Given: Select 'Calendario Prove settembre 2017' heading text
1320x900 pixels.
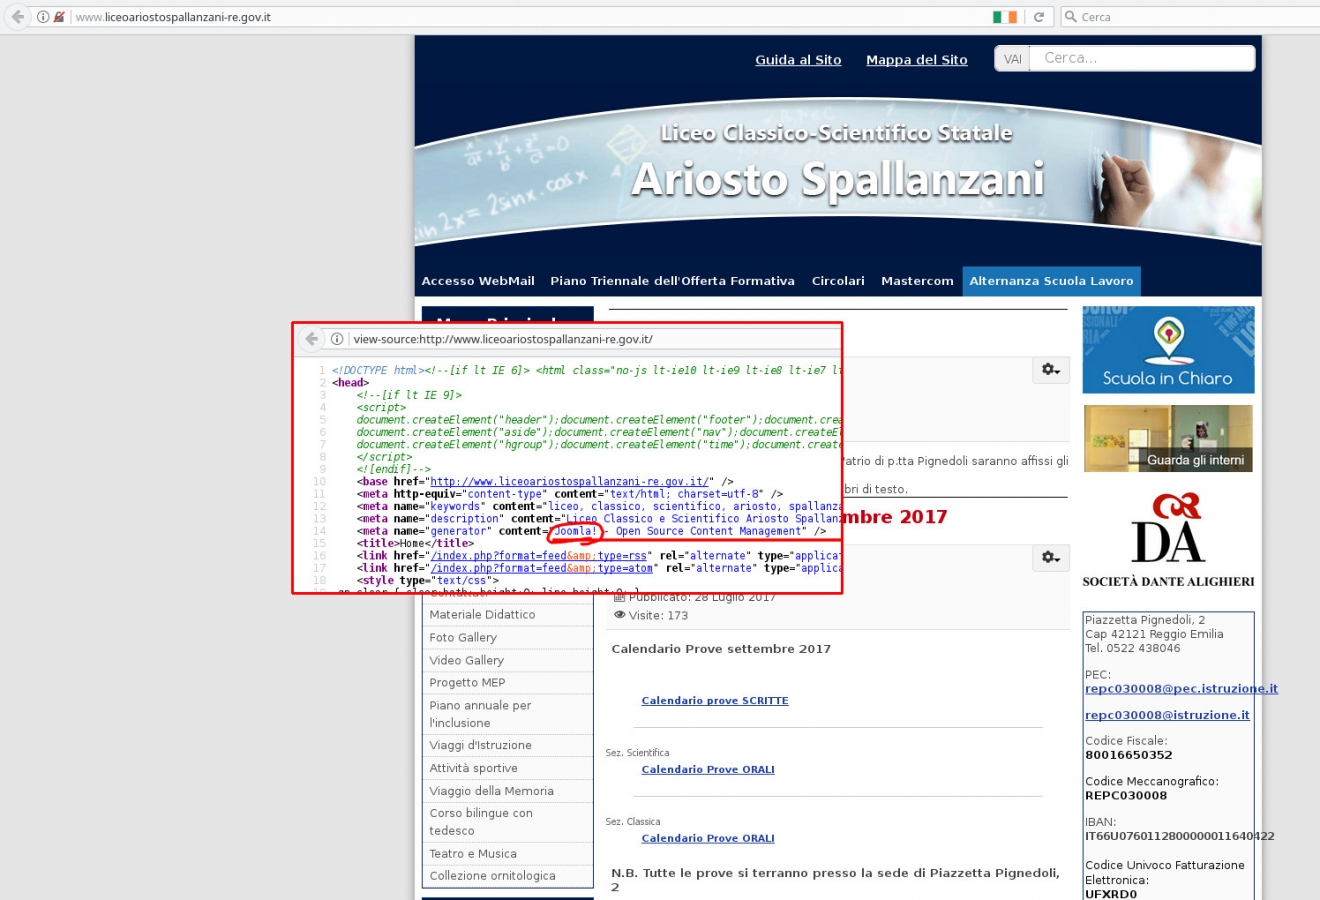Looking at the screenshot, I should 721,649.
